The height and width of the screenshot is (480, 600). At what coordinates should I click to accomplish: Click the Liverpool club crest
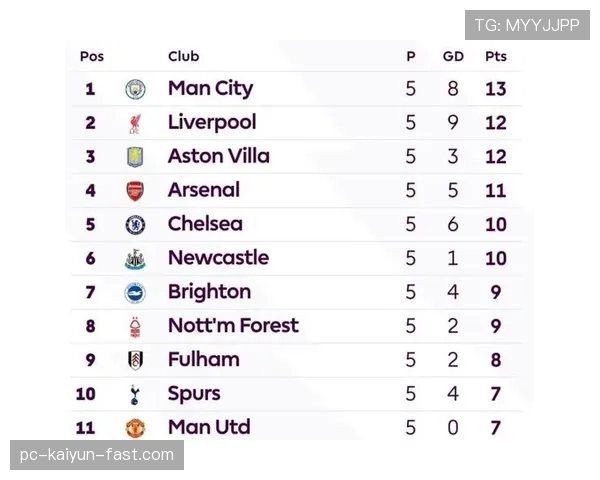click(135, 123)
